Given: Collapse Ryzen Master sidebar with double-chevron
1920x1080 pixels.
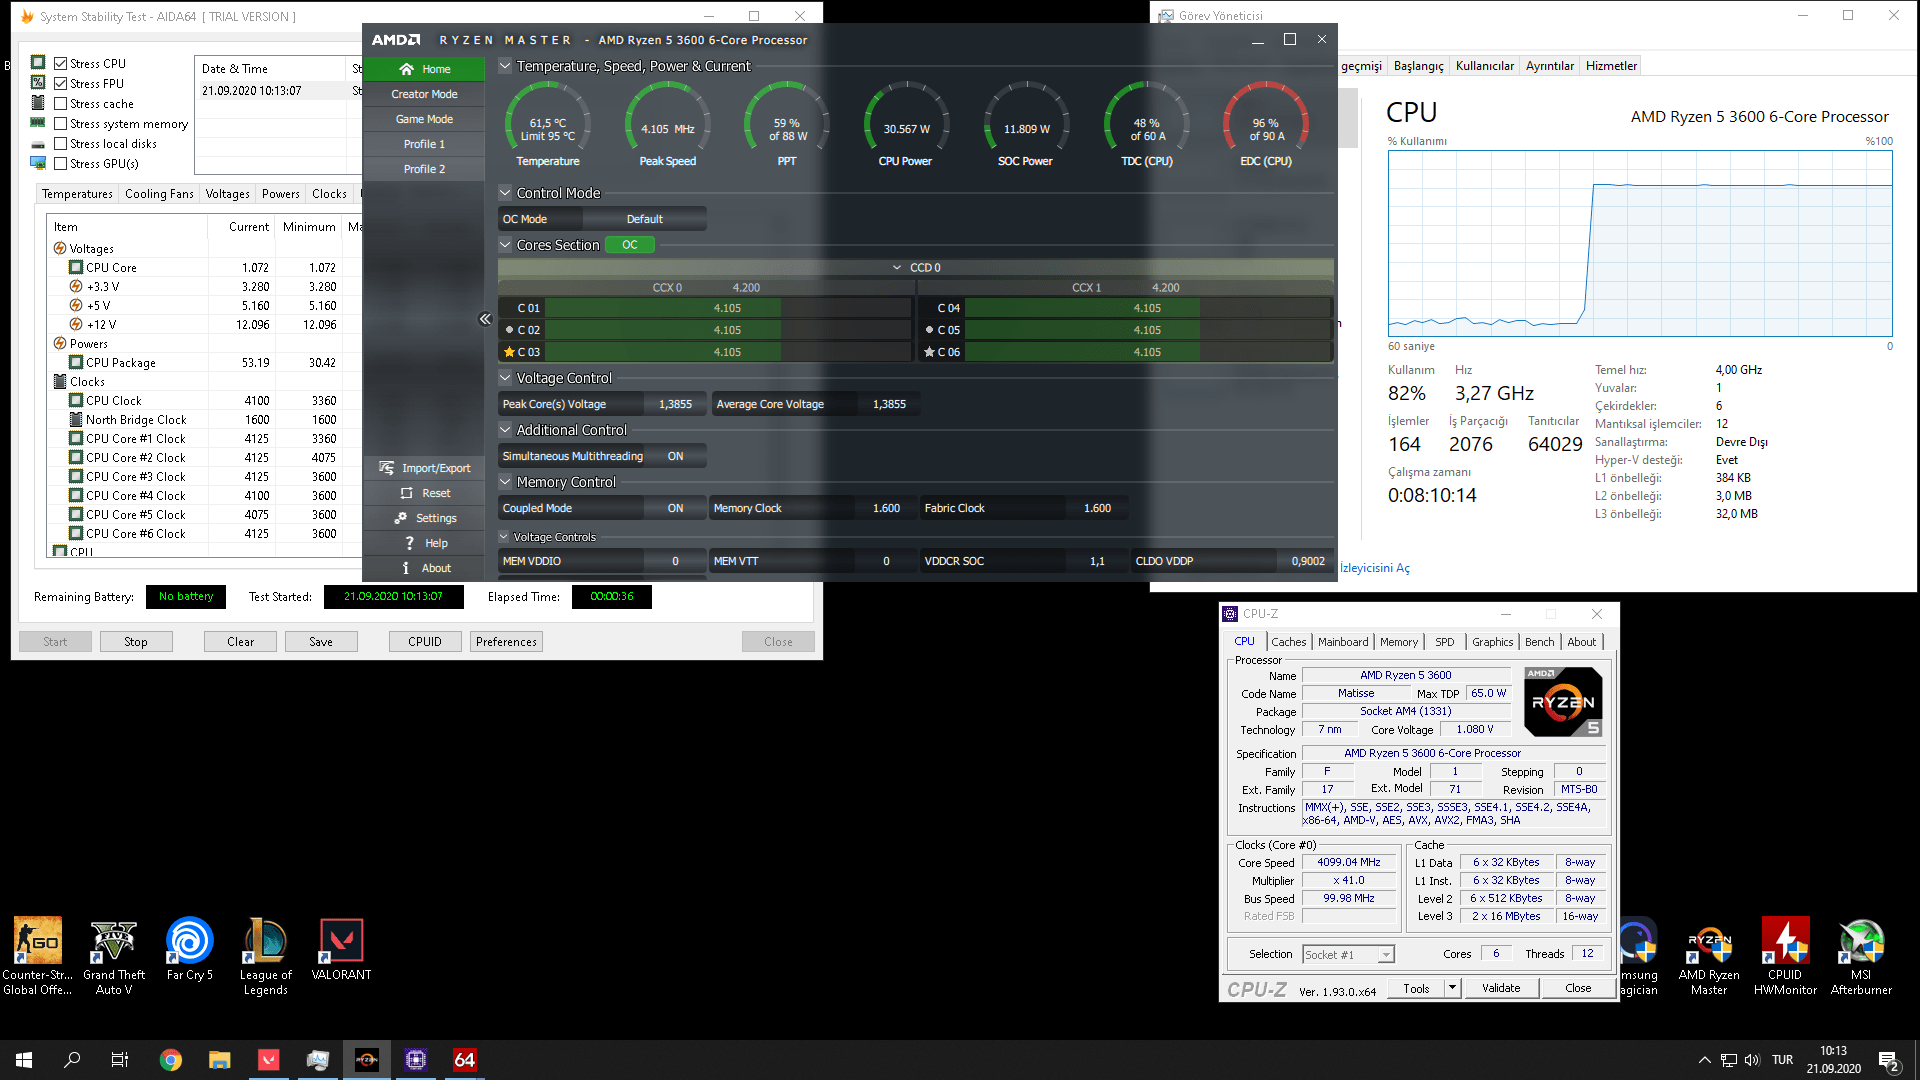Looking at the screenshot, I should (x=485, y=319).
